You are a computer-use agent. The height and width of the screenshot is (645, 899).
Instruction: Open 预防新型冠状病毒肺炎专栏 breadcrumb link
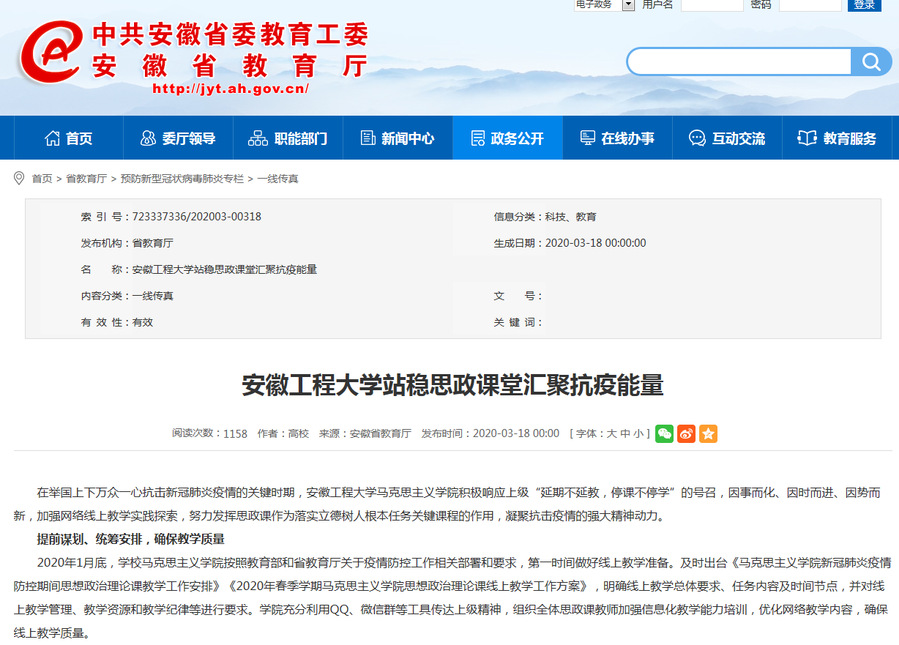(182, 179)
